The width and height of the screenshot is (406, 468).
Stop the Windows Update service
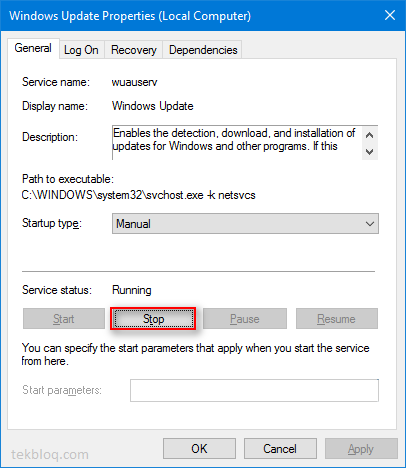point(153,319)
